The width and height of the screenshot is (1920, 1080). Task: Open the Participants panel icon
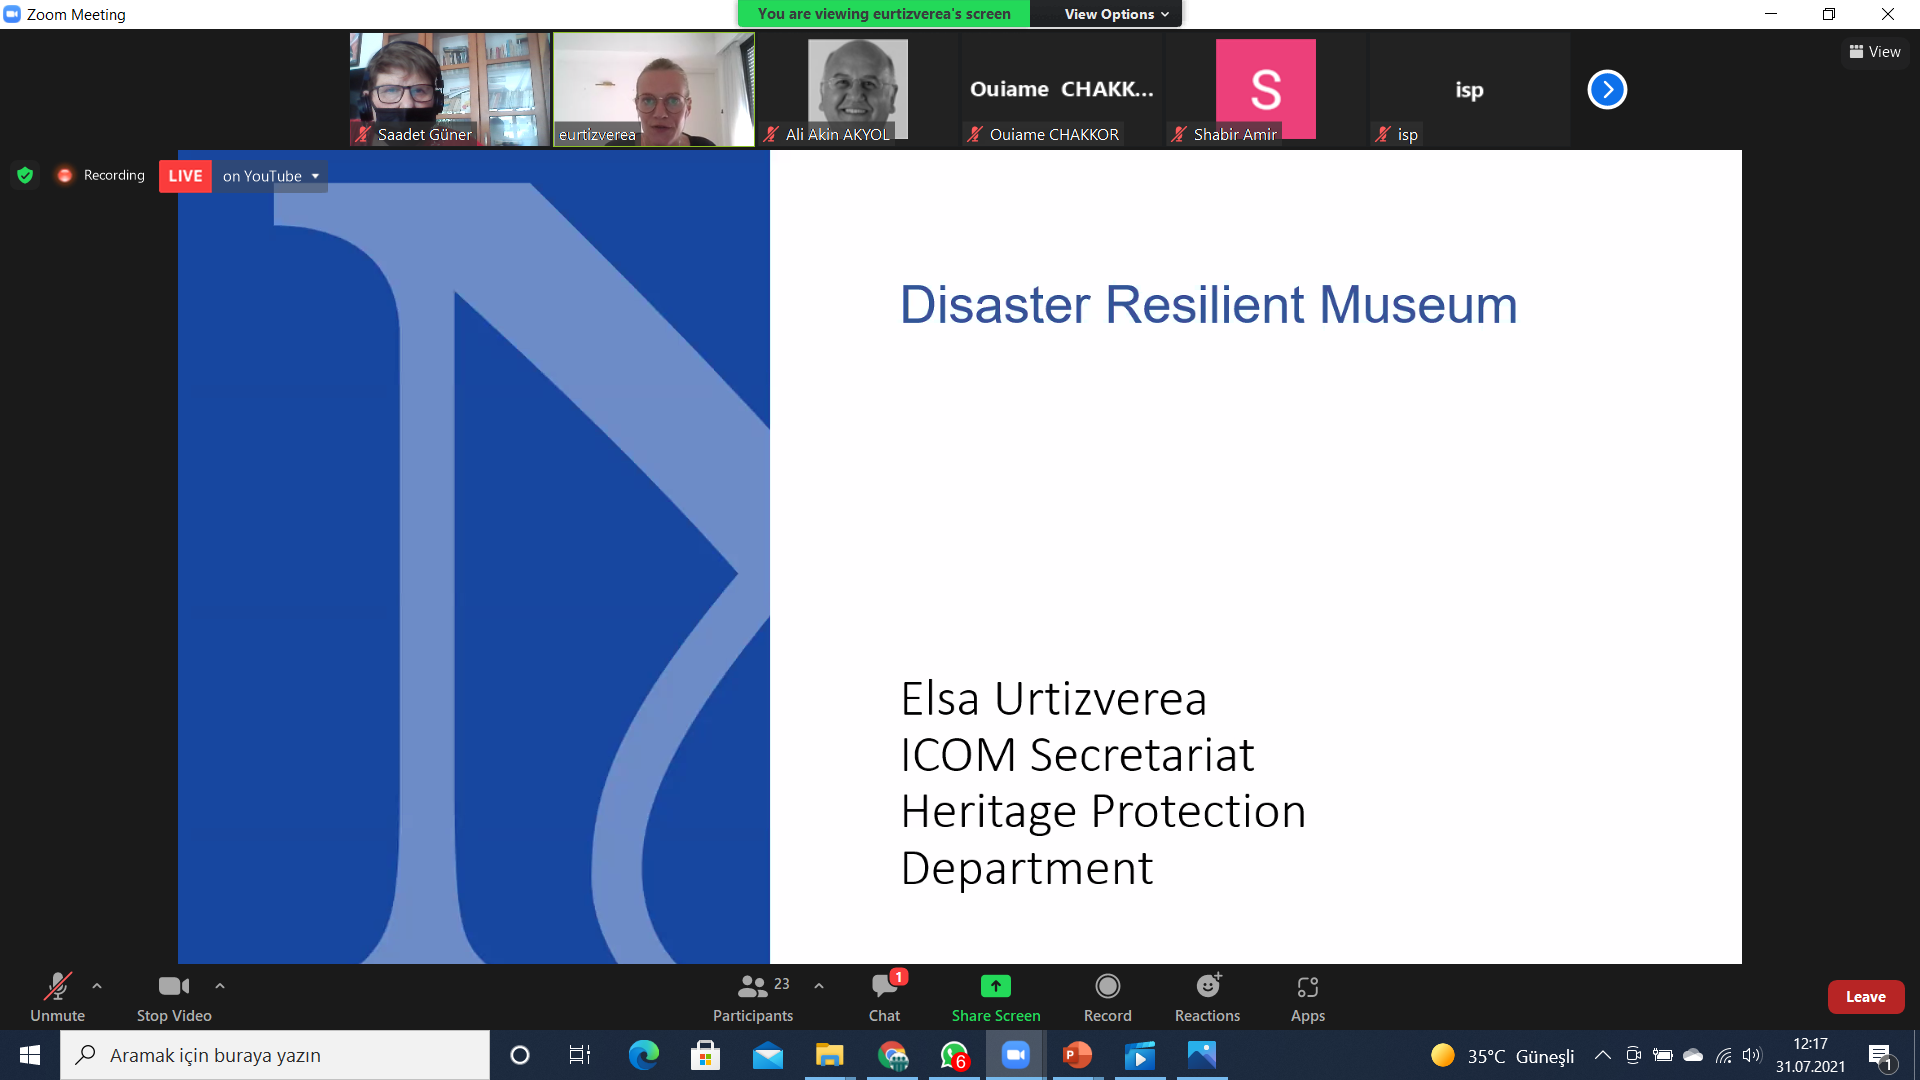(752, 987)
